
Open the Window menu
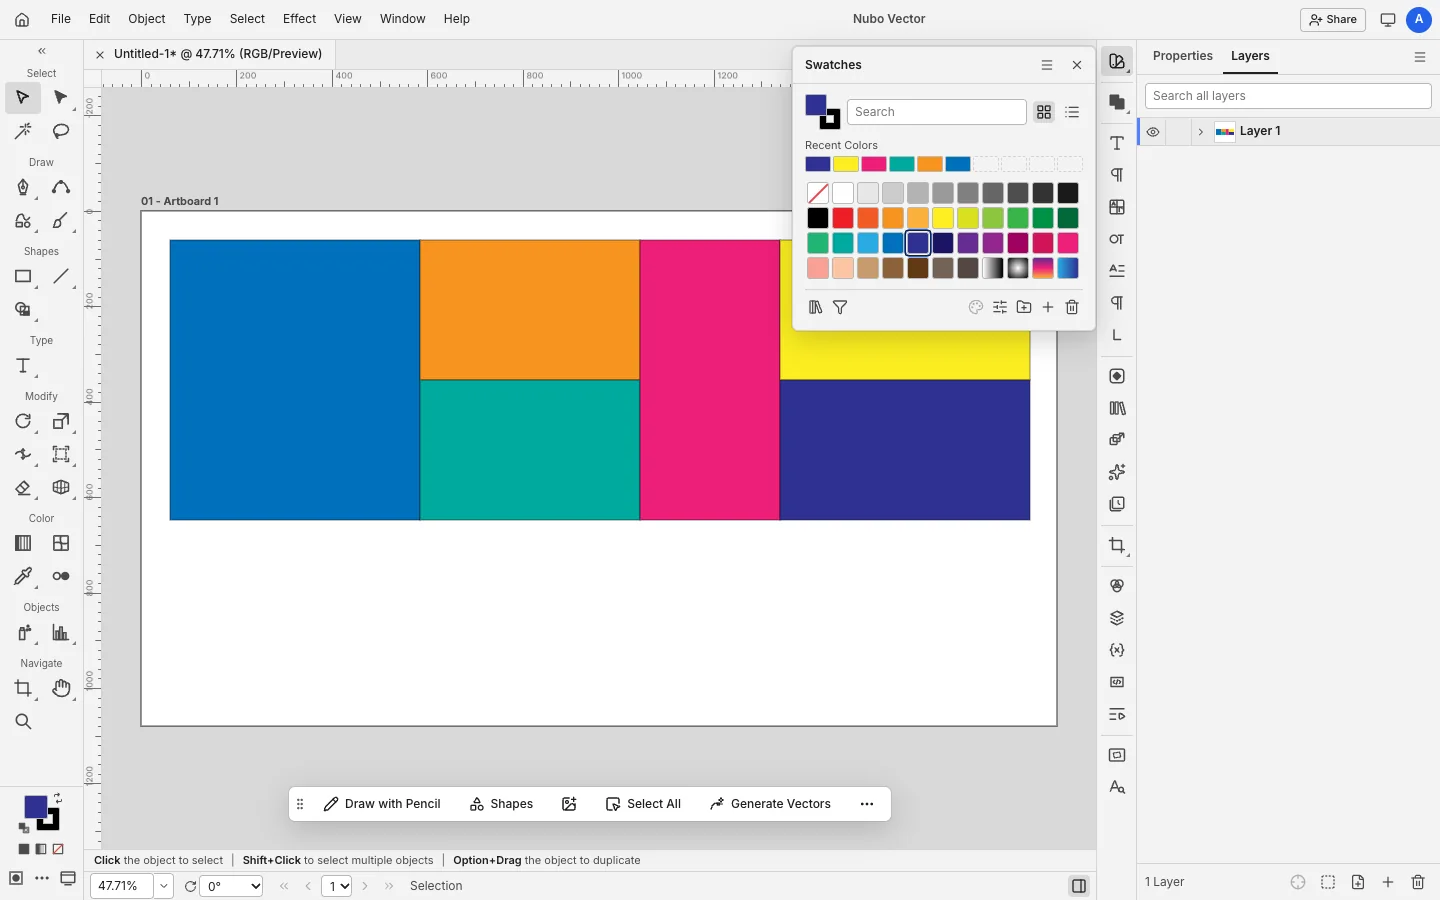(403, 19)
